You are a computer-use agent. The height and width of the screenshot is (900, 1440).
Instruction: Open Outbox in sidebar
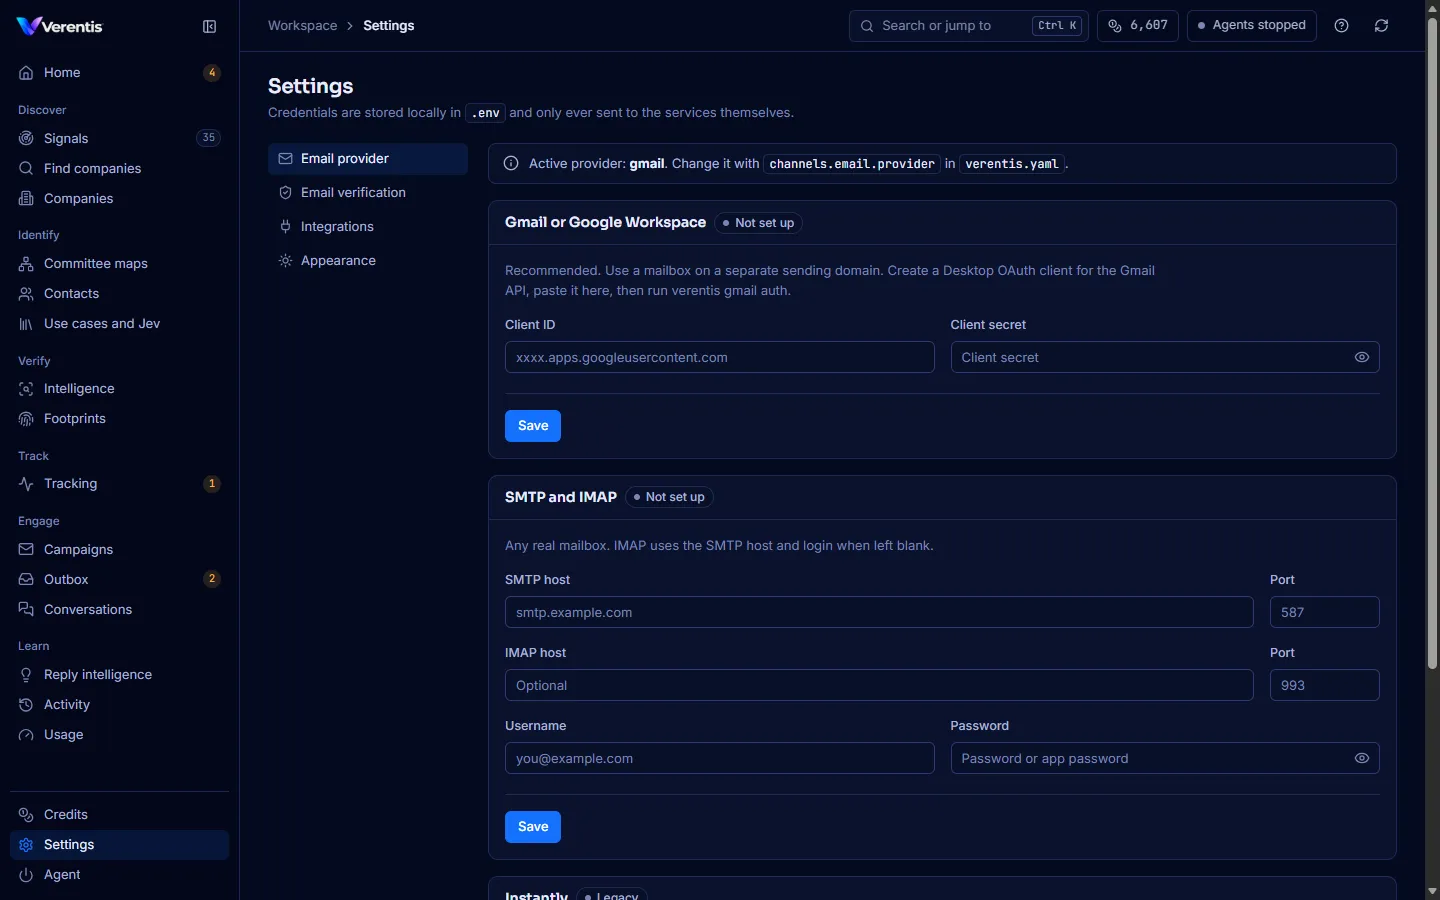120,579
